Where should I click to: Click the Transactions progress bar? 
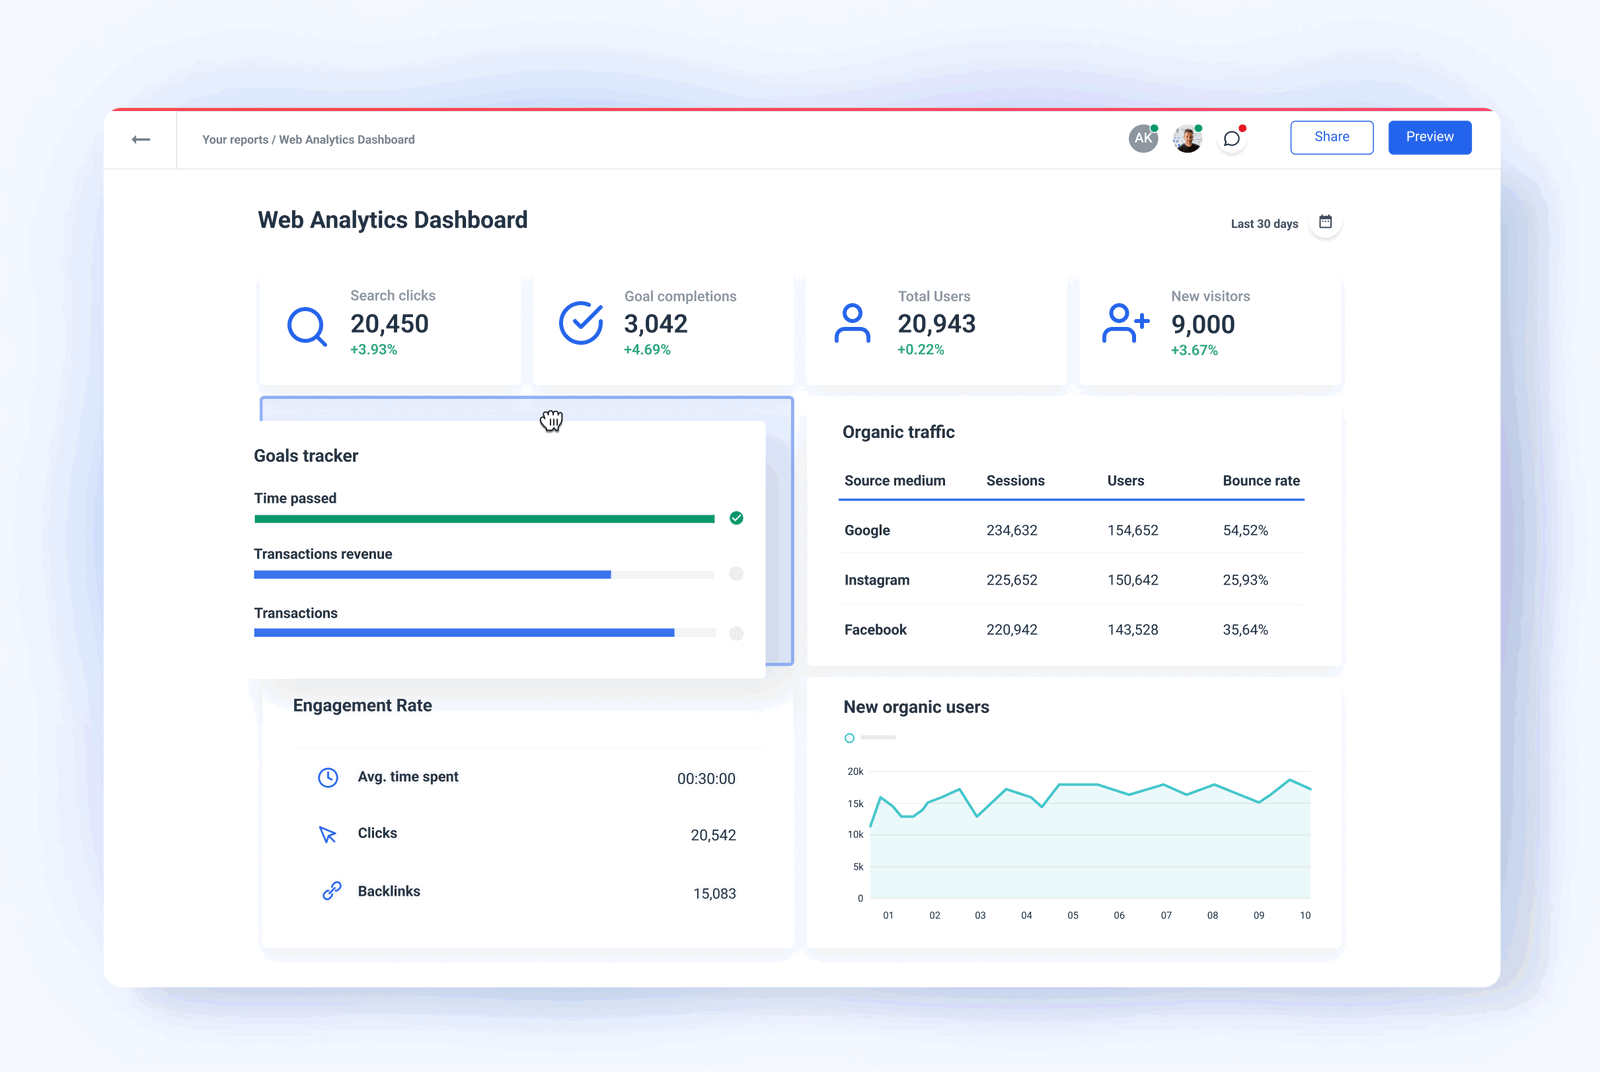[463, 632]
